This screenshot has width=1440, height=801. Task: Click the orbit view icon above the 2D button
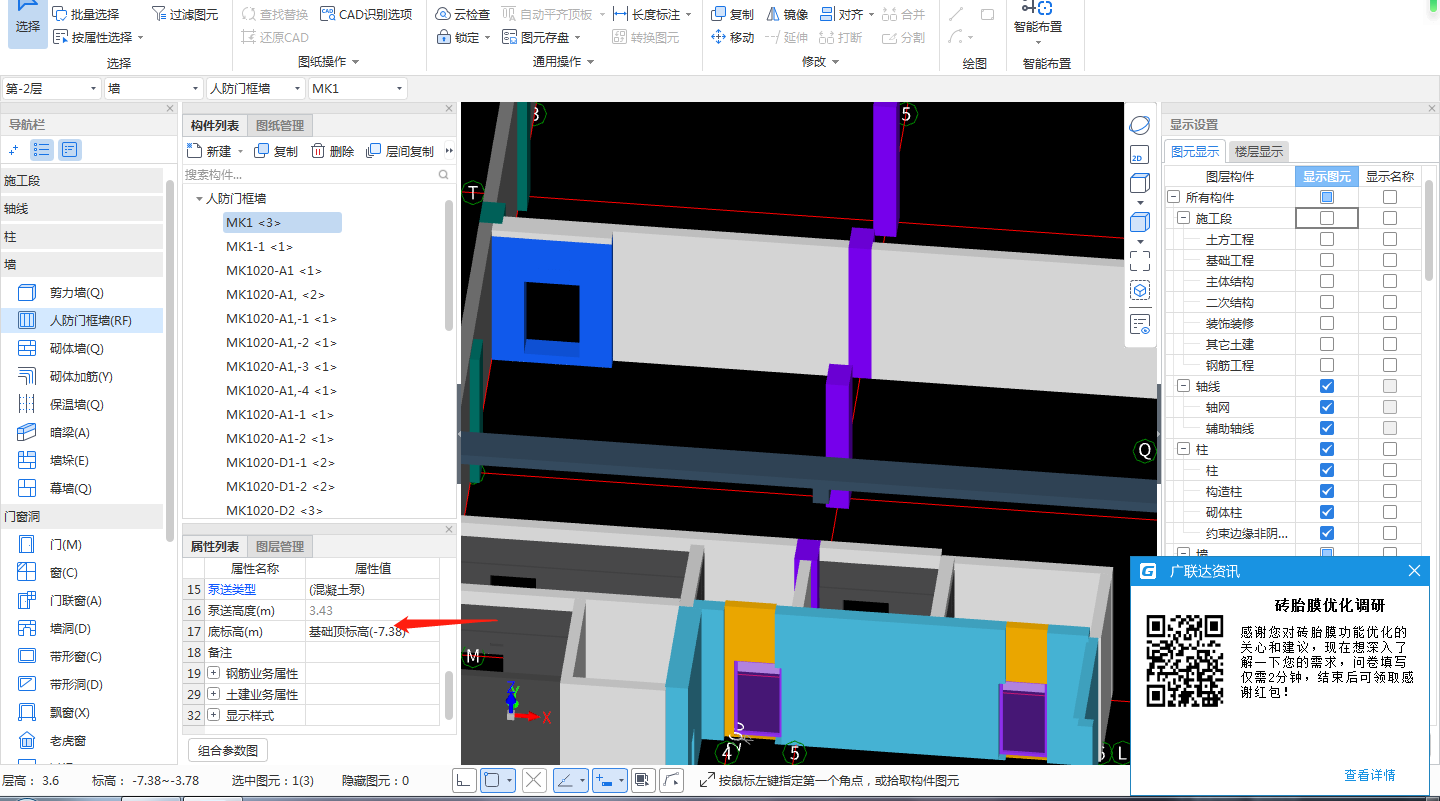(1139, 125)
